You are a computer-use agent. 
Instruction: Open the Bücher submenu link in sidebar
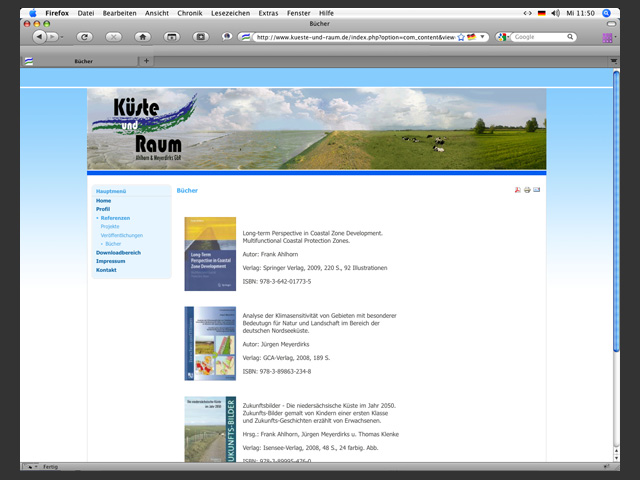pyautogui.click(x=113, y=244)
